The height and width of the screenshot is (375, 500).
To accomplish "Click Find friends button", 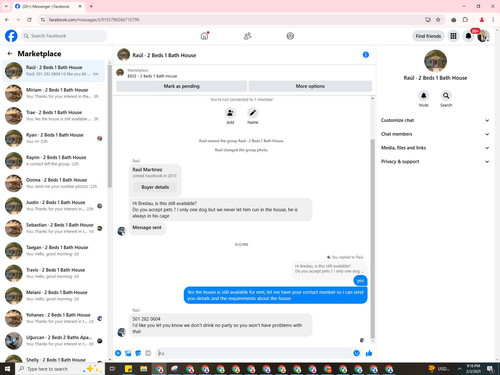I will point(428,36).
